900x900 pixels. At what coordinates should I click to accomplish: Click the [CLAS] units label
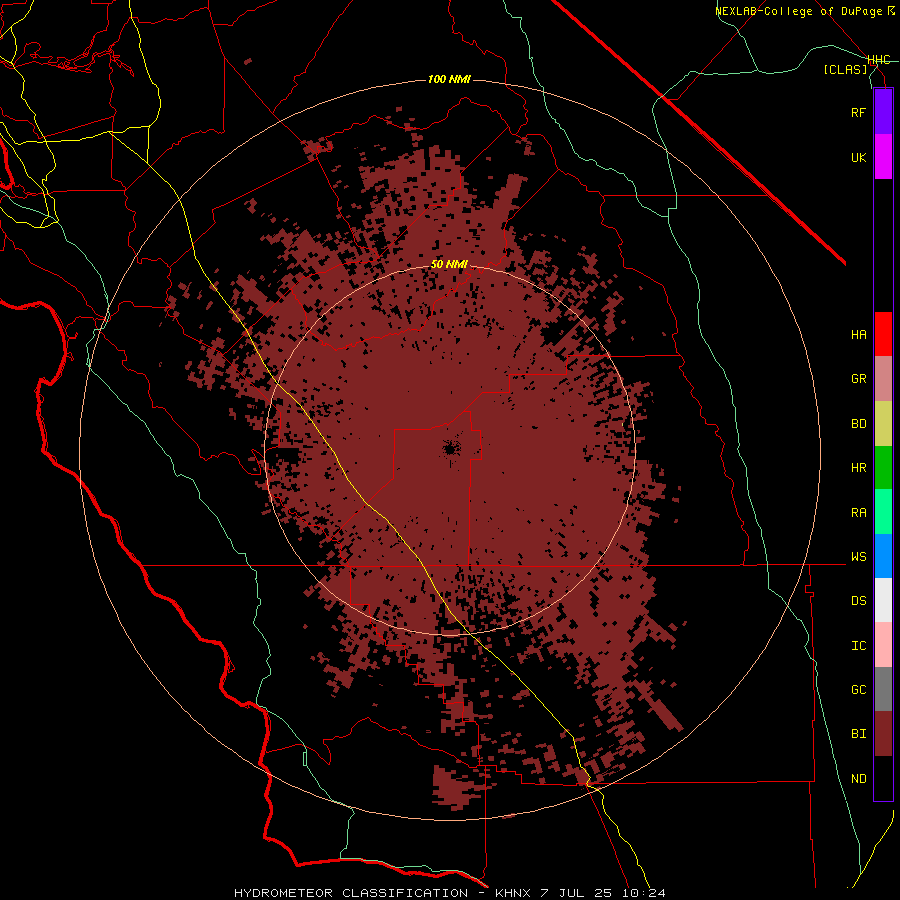tap(845, 69)
